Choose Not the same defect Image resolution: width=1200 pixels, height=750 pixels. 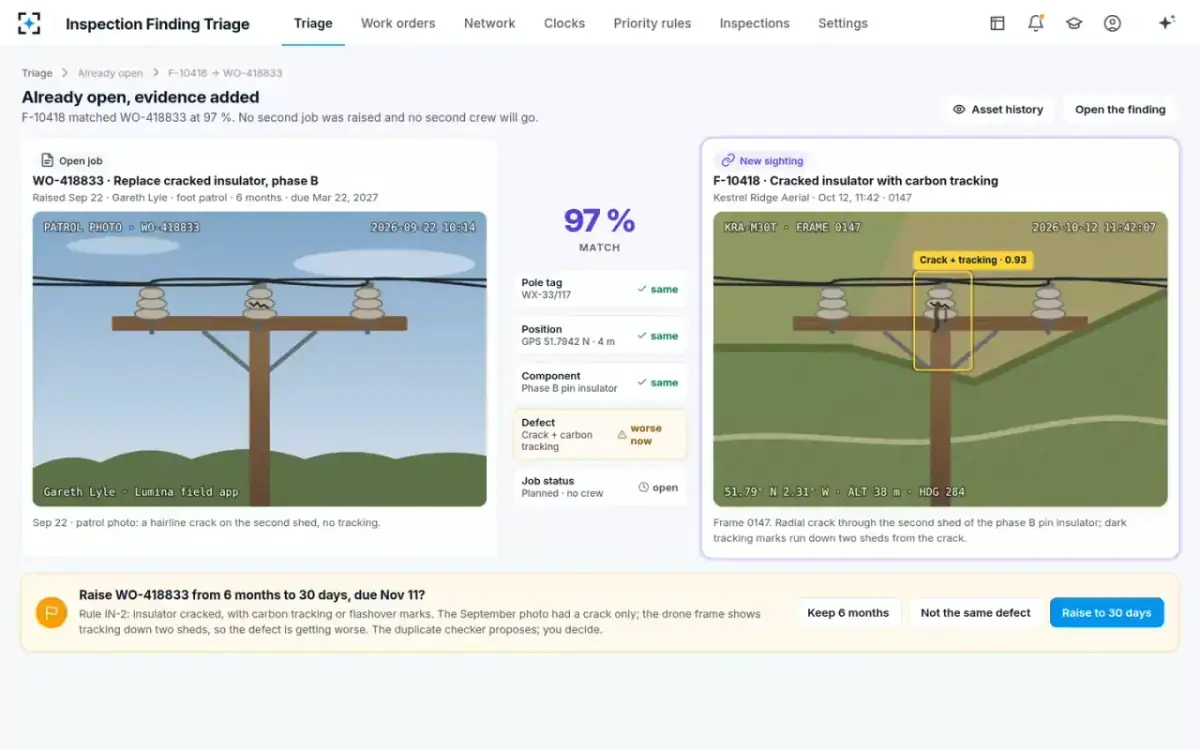click(975, 613)
